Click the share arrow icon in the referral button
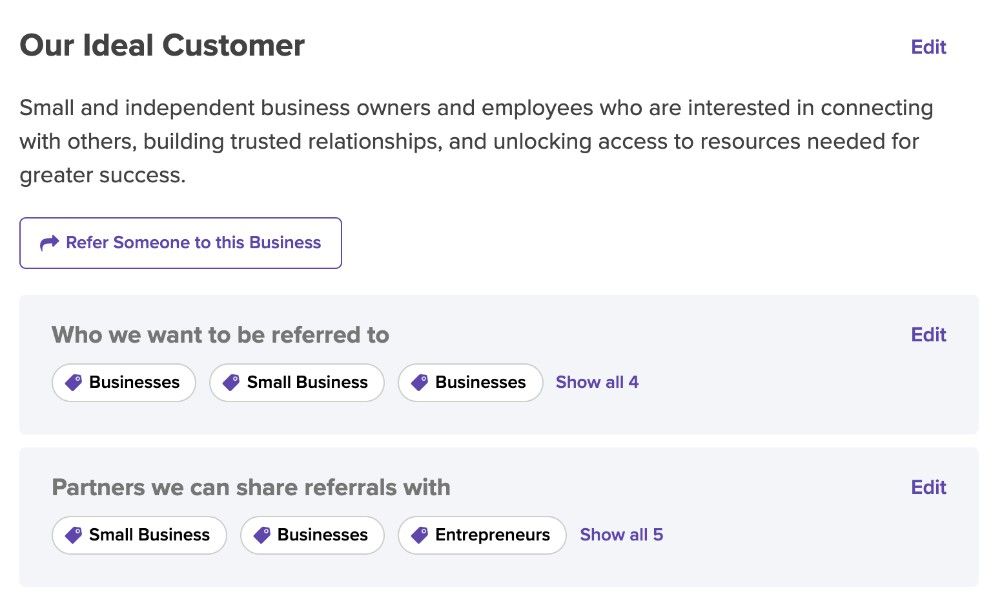This screenshot has width=1002, height=609. click(48, 242)
